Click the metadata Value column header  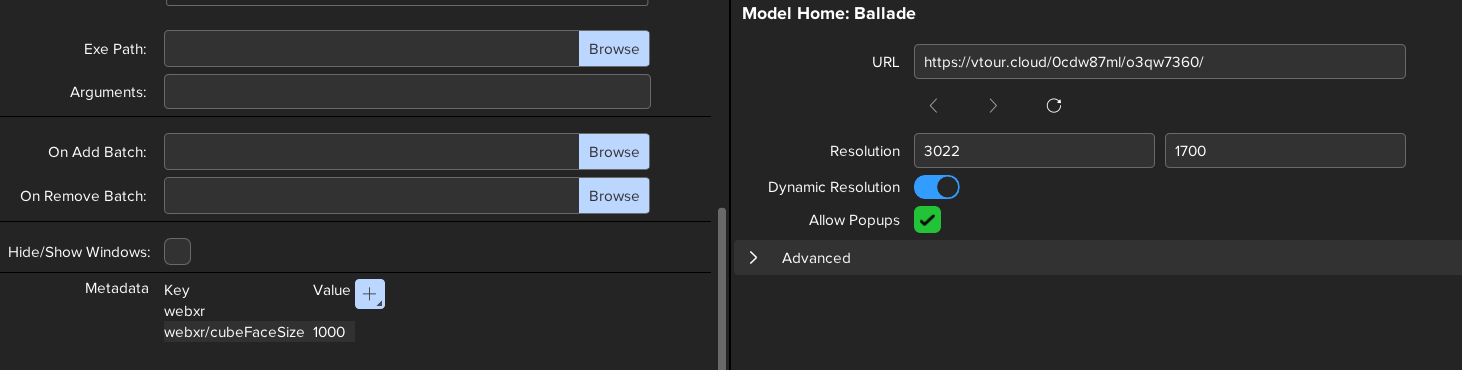331,290
